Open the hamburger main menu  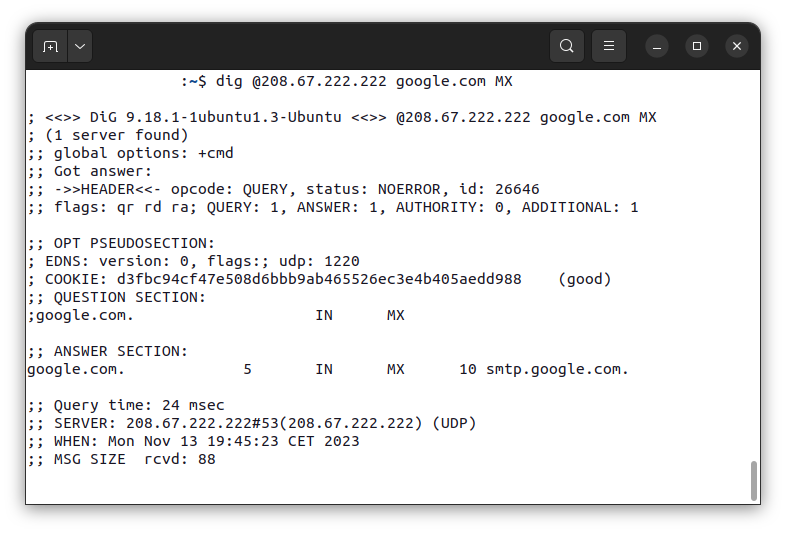[x=609, y=46]
